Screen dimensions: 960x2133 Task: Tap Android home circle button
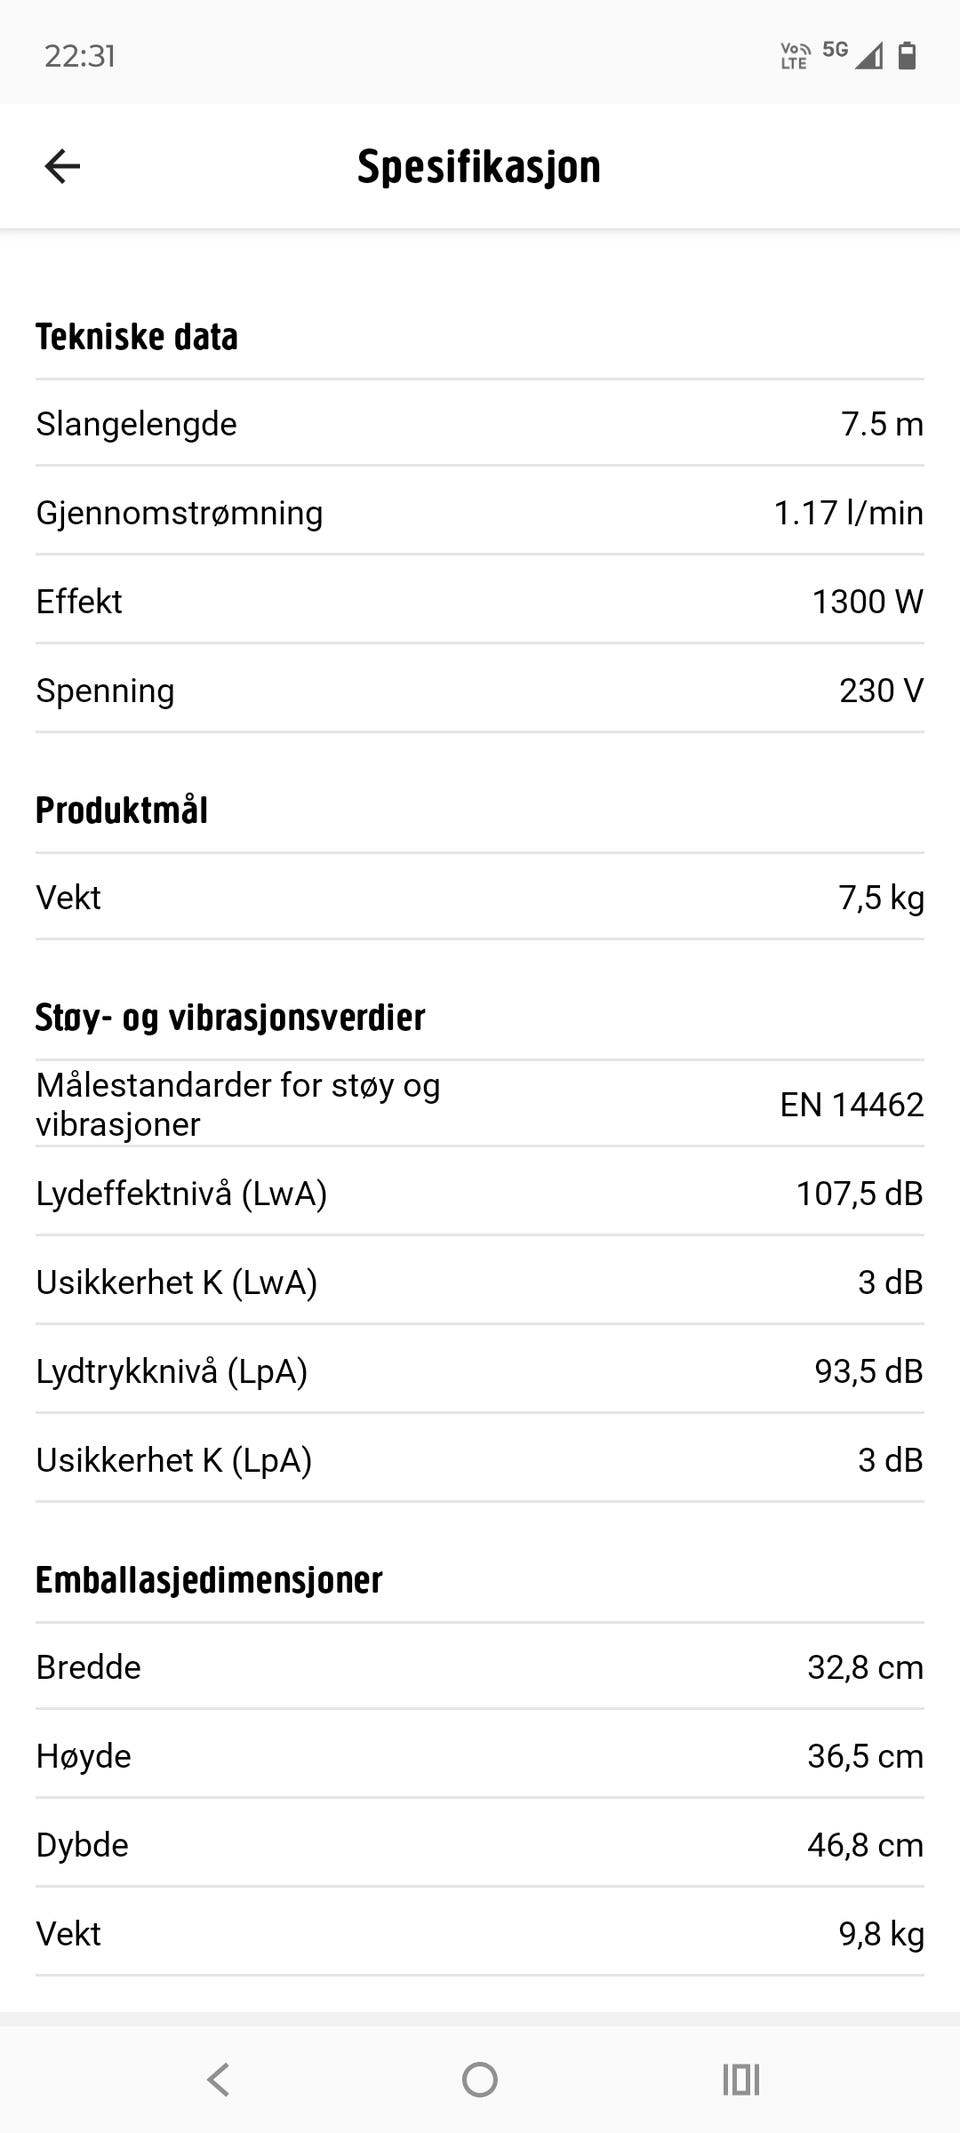(480, 2079)
